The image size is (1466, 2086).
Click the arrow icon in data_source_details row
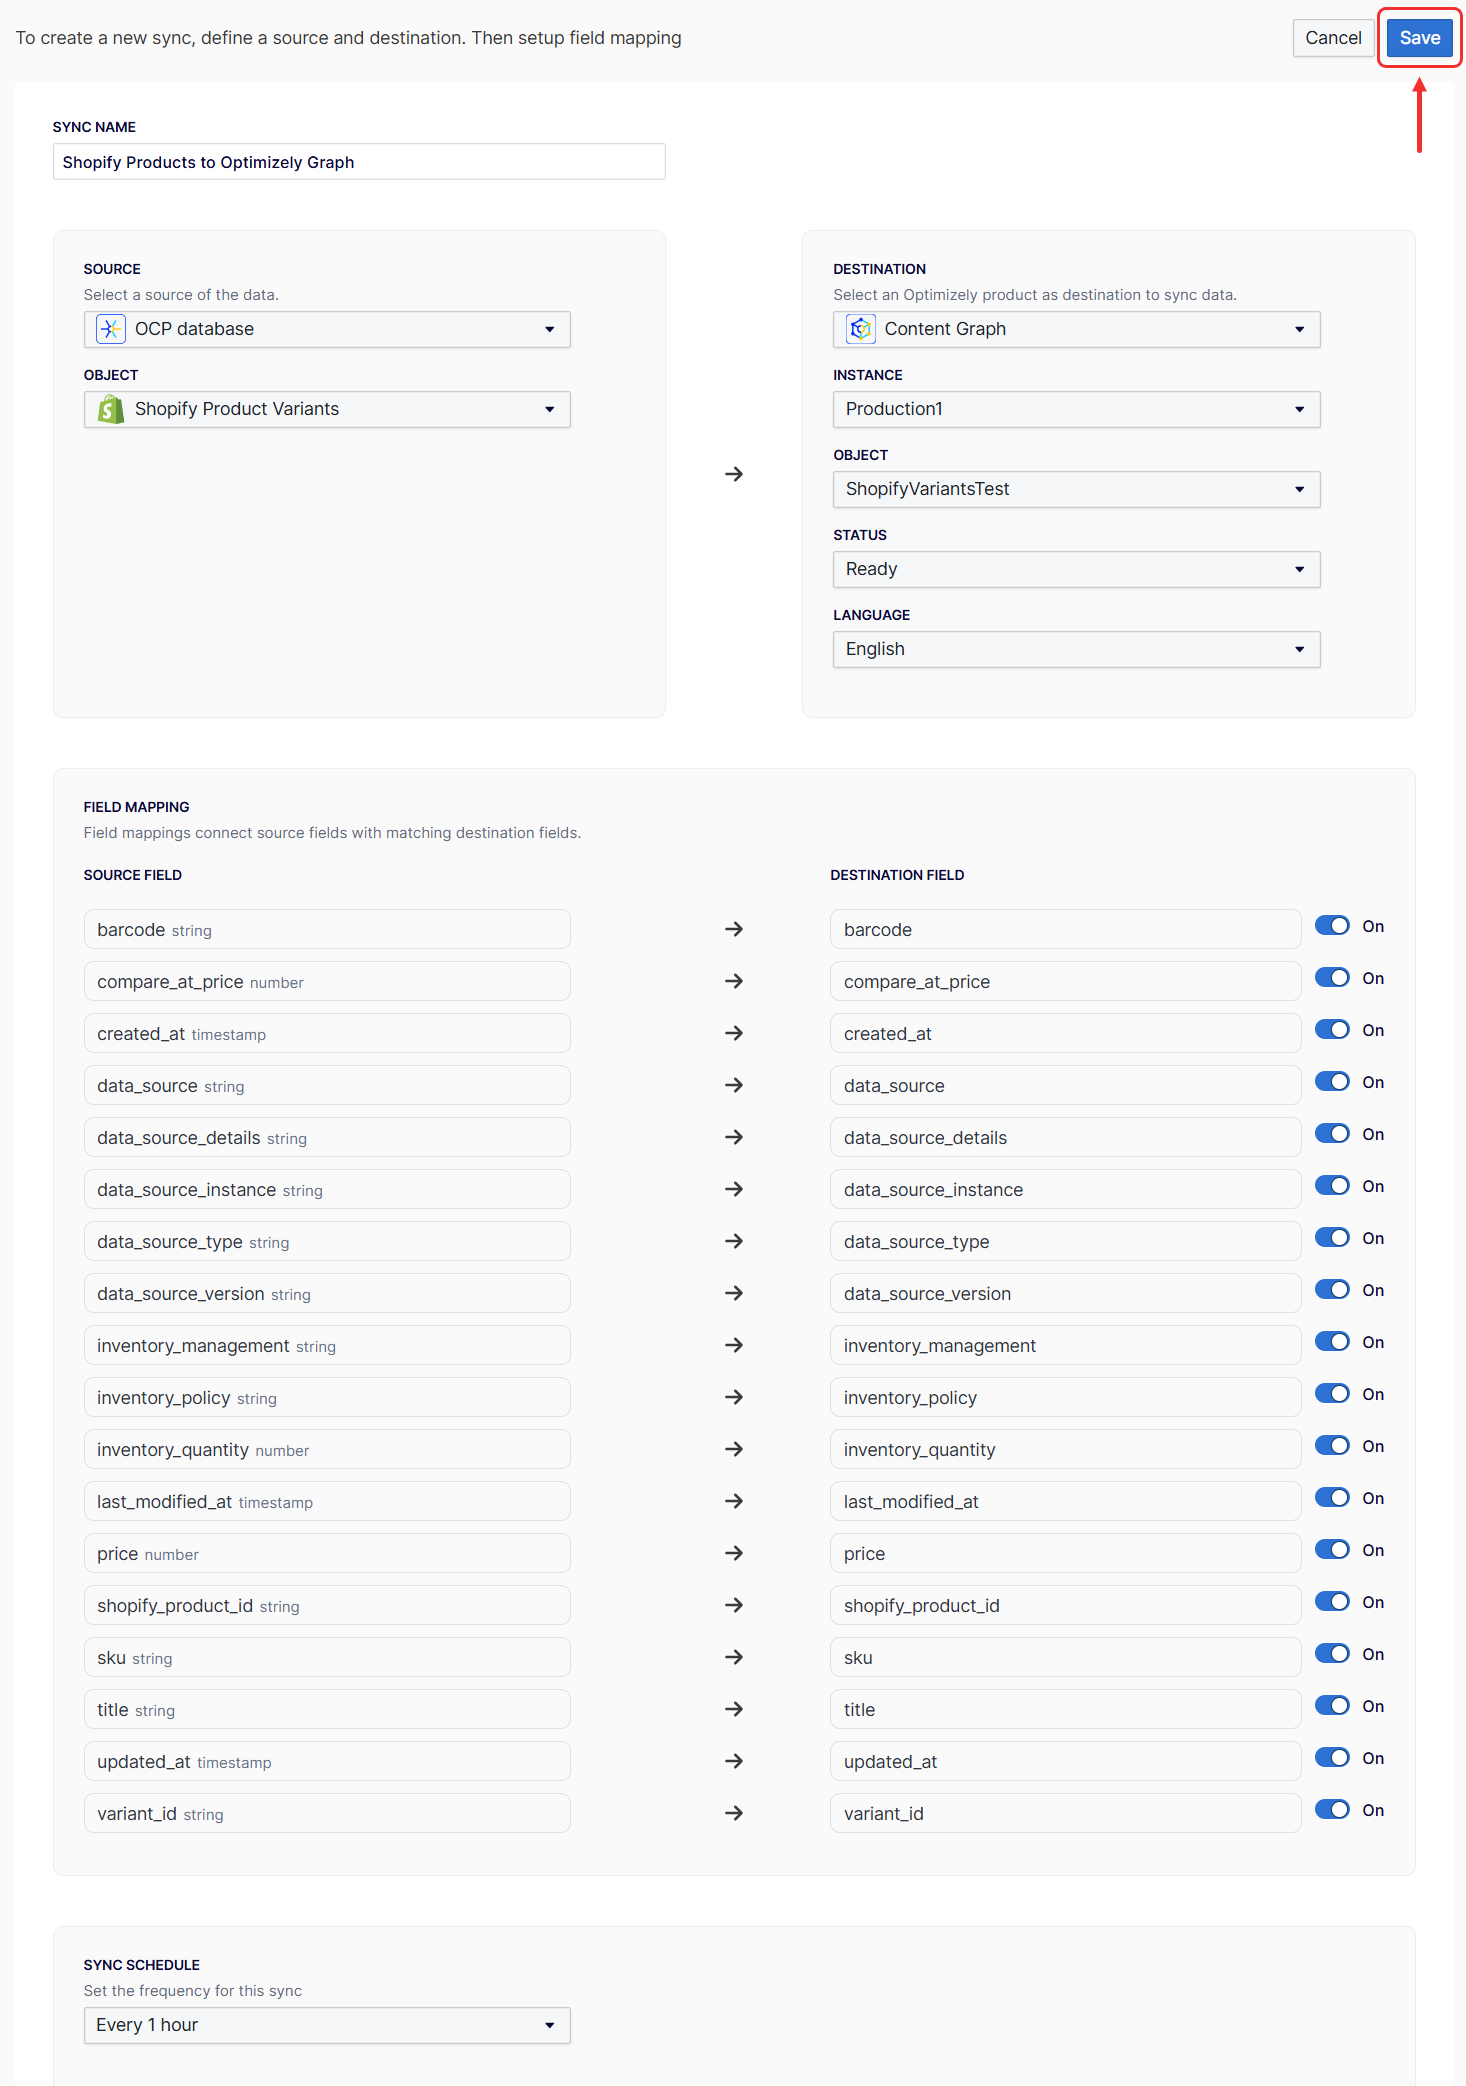[x=734, y=1137]
